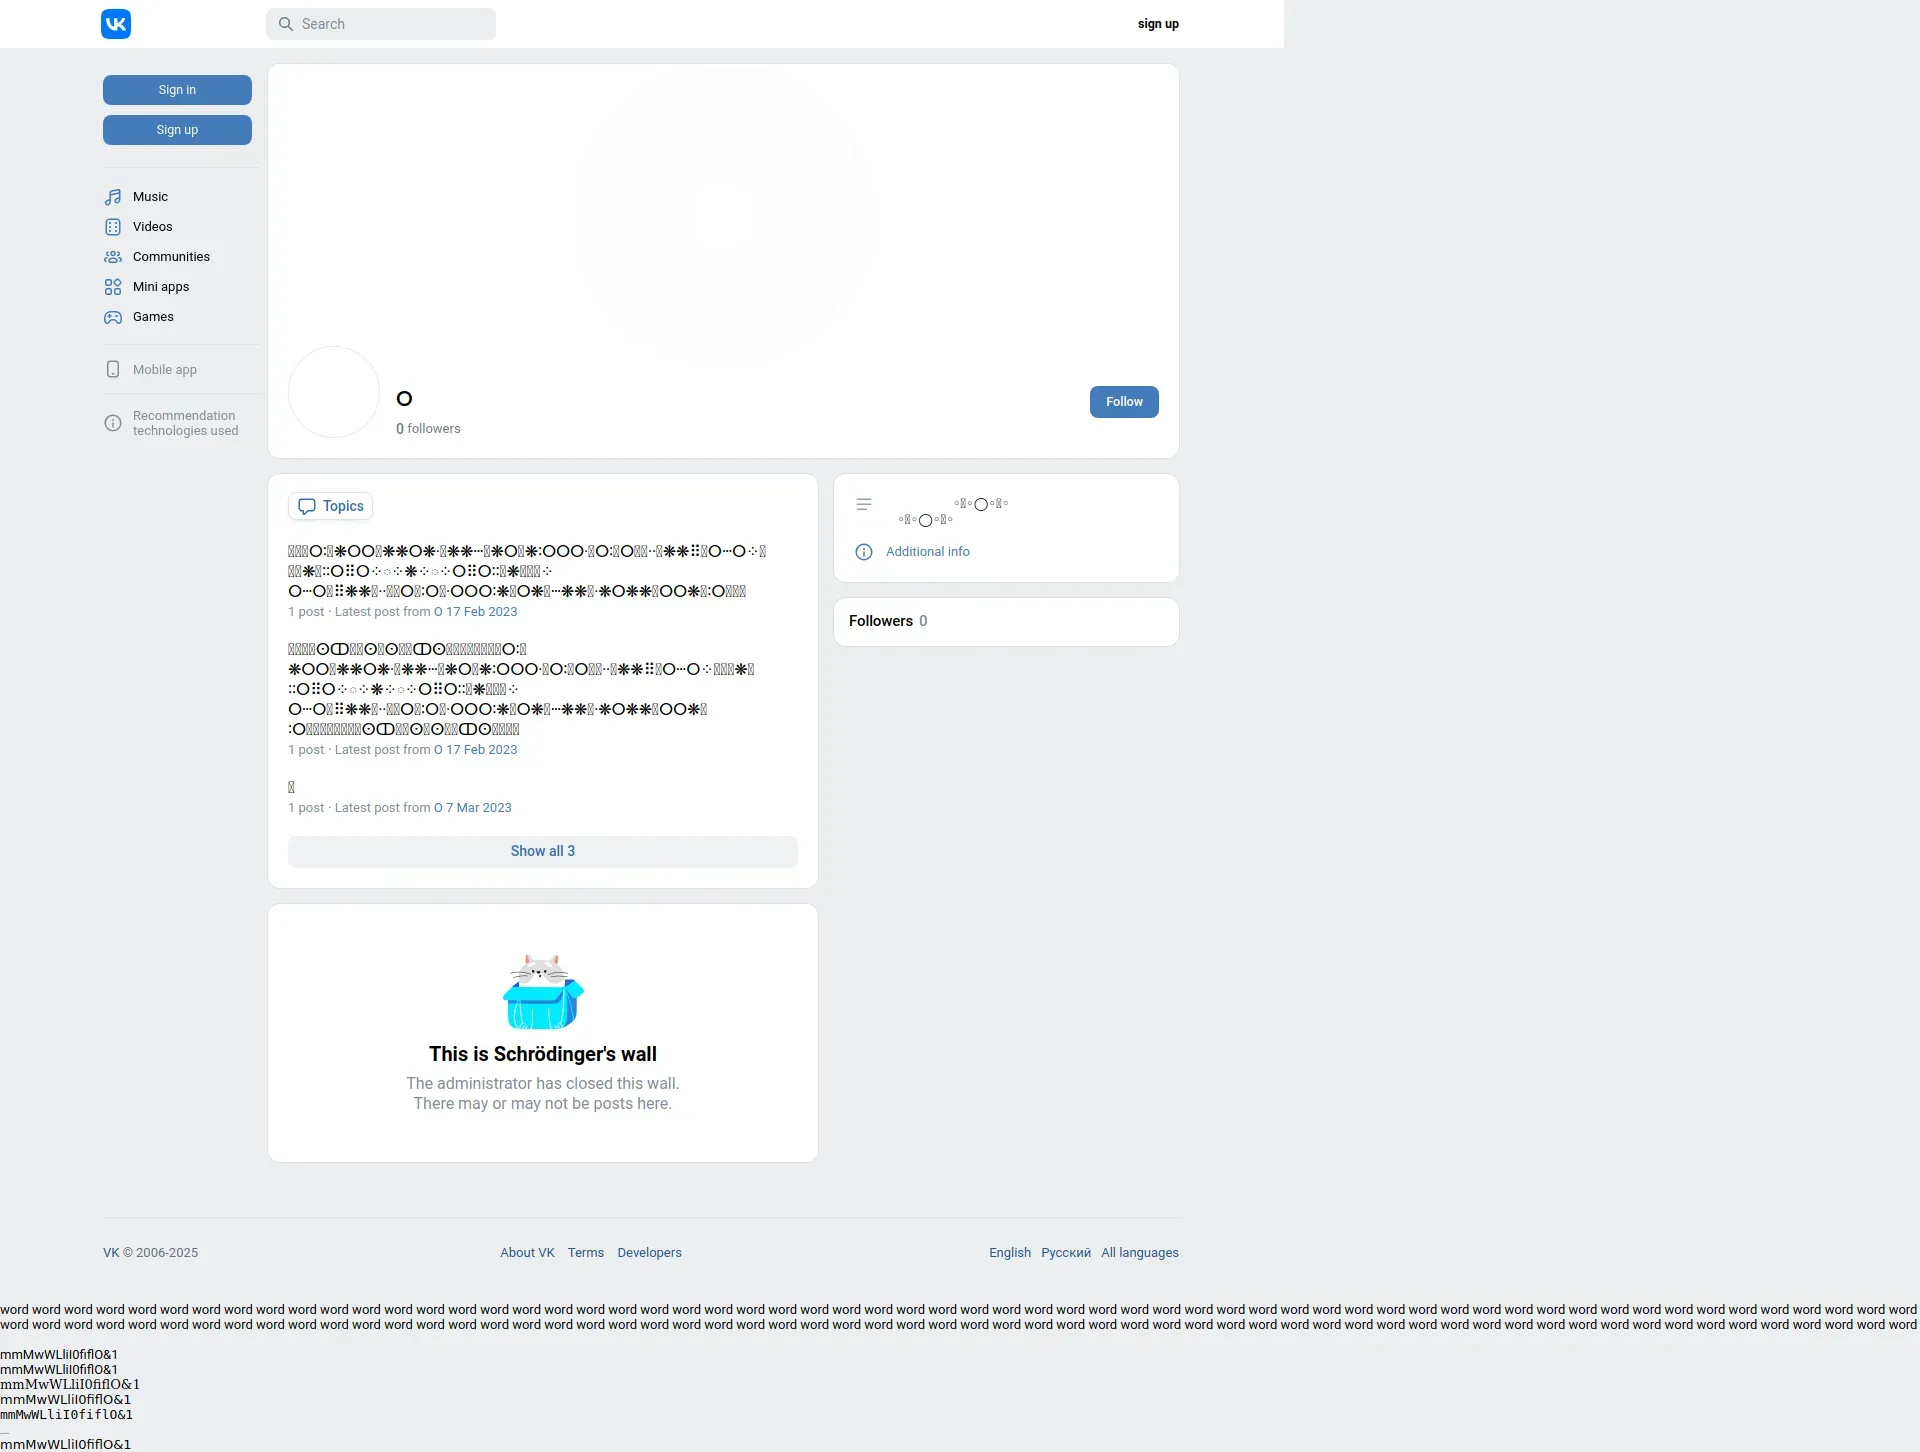
Task: Click the Mobile app phone icon
Action: click(x=113, y=369)
